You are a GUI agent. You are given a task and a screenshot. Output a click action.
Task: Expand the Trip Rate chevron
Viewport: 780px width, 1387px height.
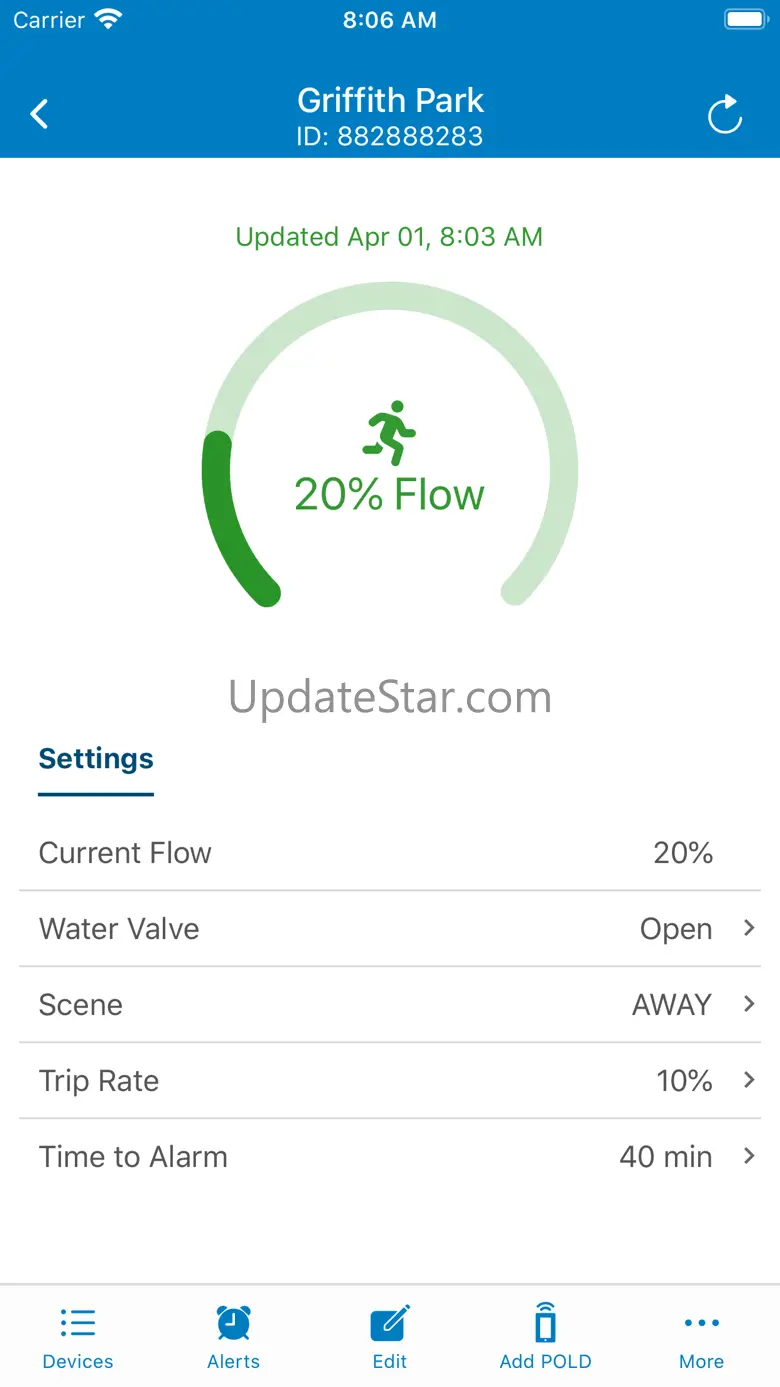(x=749, y=1080)
